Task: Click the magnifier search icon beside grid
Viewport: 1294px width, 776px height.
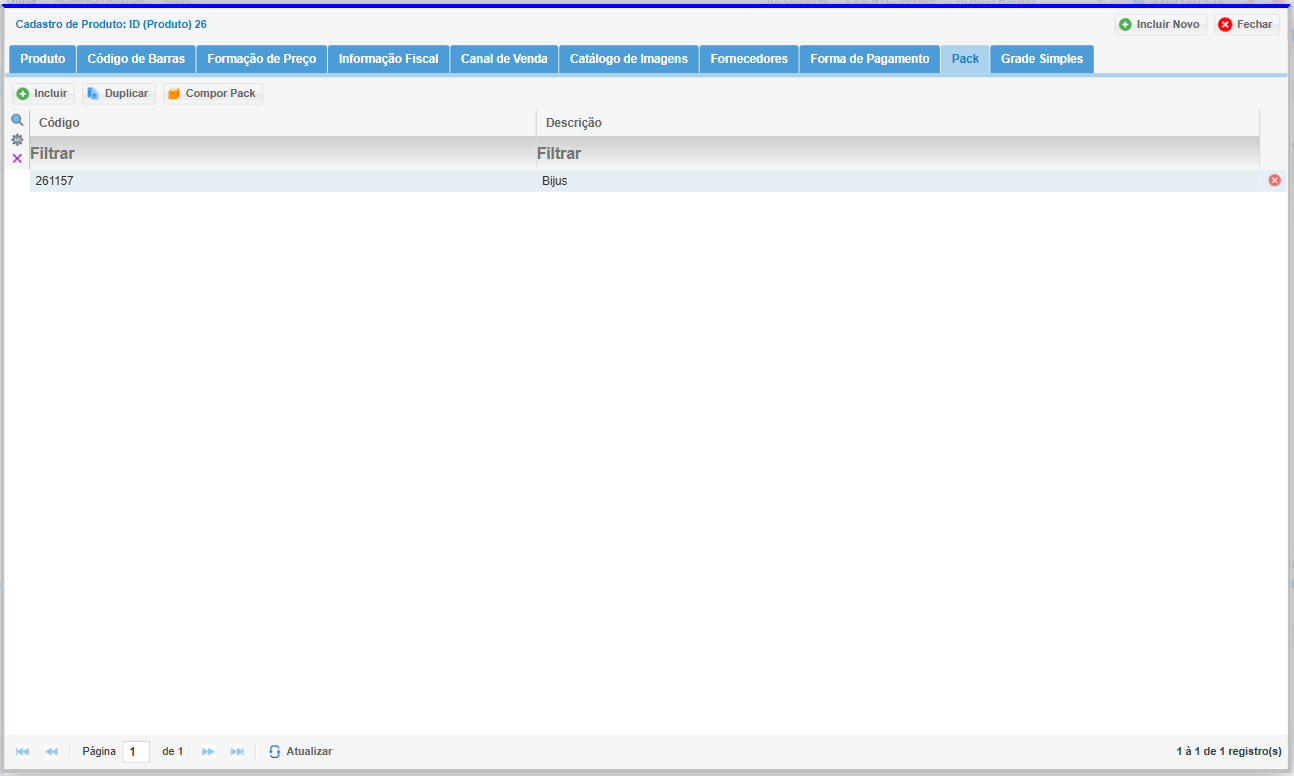Action: [x=17, y=120]
